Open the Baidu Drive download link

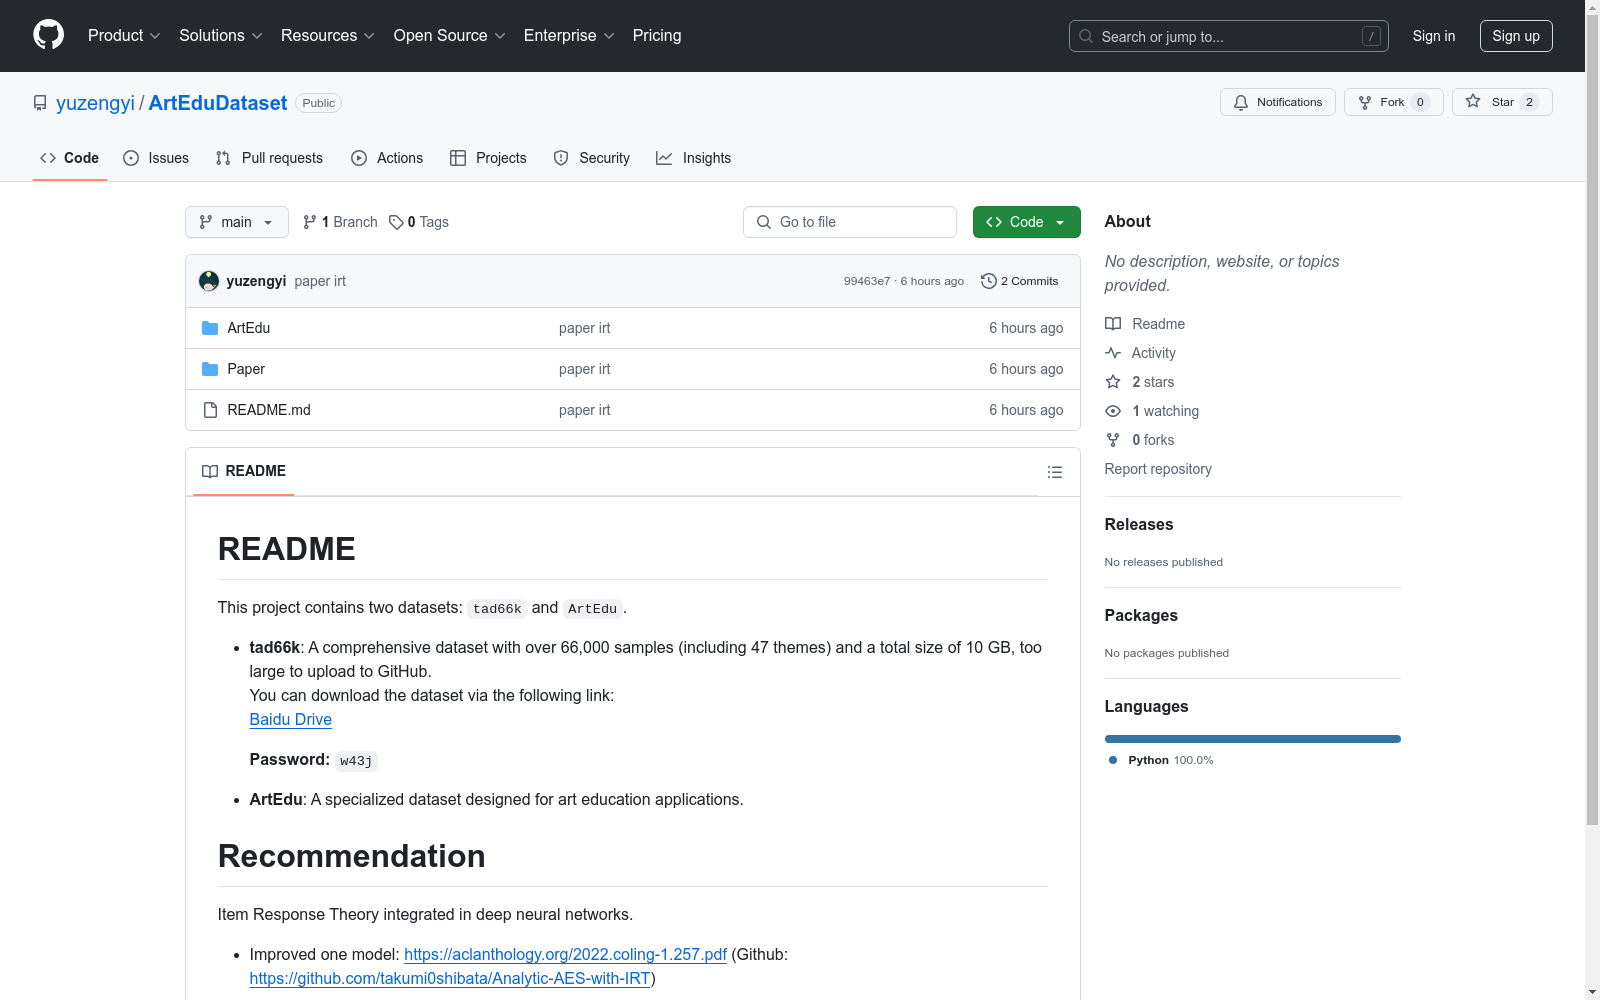pyautogui.click(x=291, y=719)
